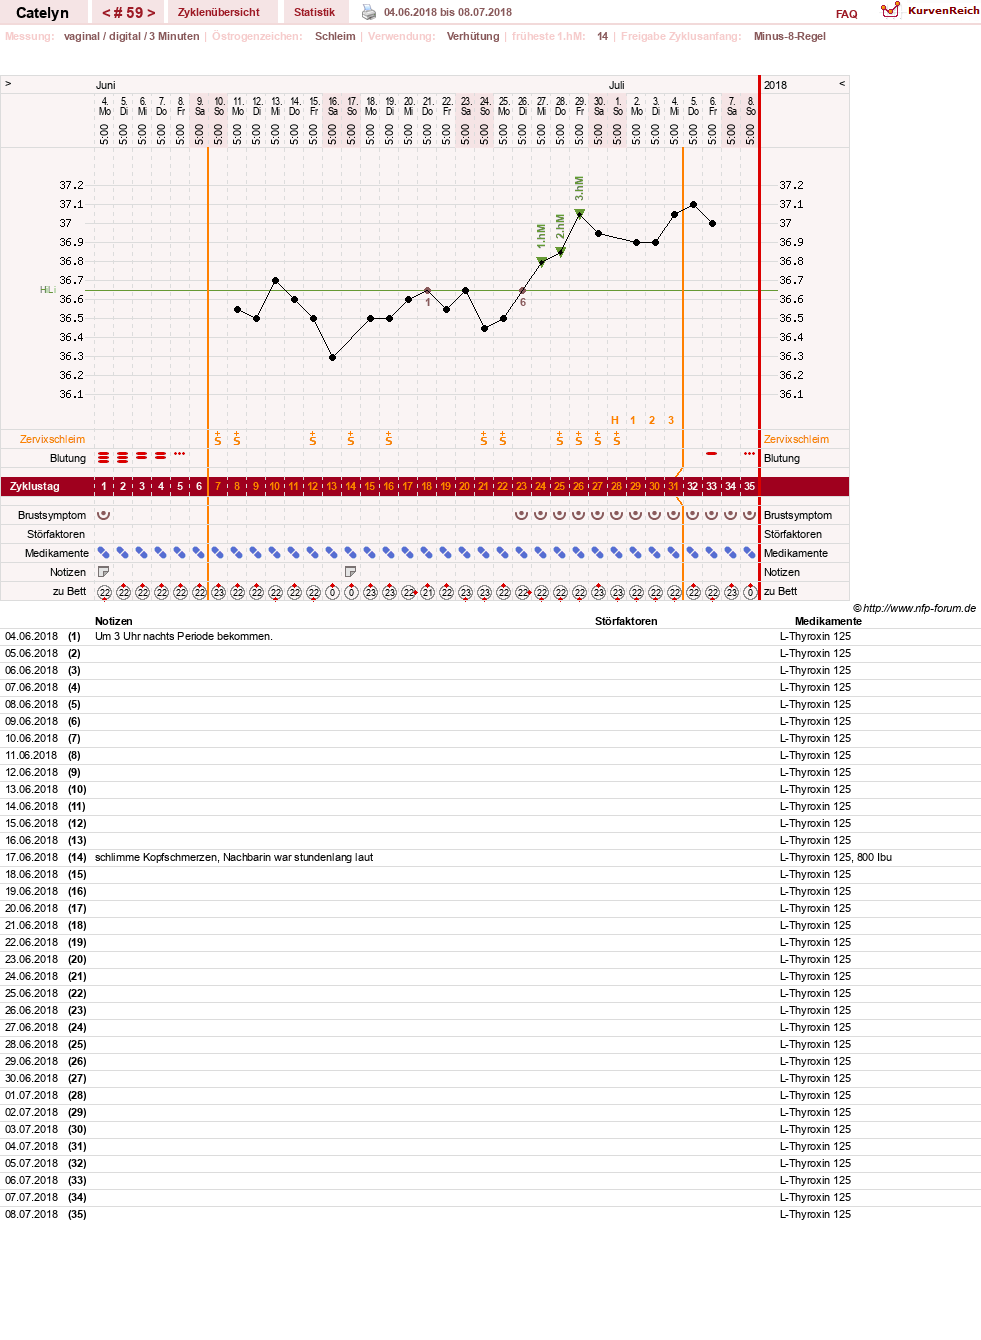Open the note icon on cycle day 1
Viewport: 981px width, 1340px height.
(x=103, y=572)
